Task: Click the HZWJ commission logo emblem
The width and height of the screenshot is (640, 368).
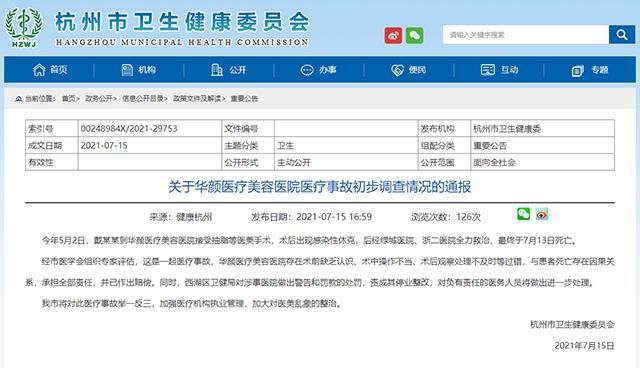Action: 24,27
